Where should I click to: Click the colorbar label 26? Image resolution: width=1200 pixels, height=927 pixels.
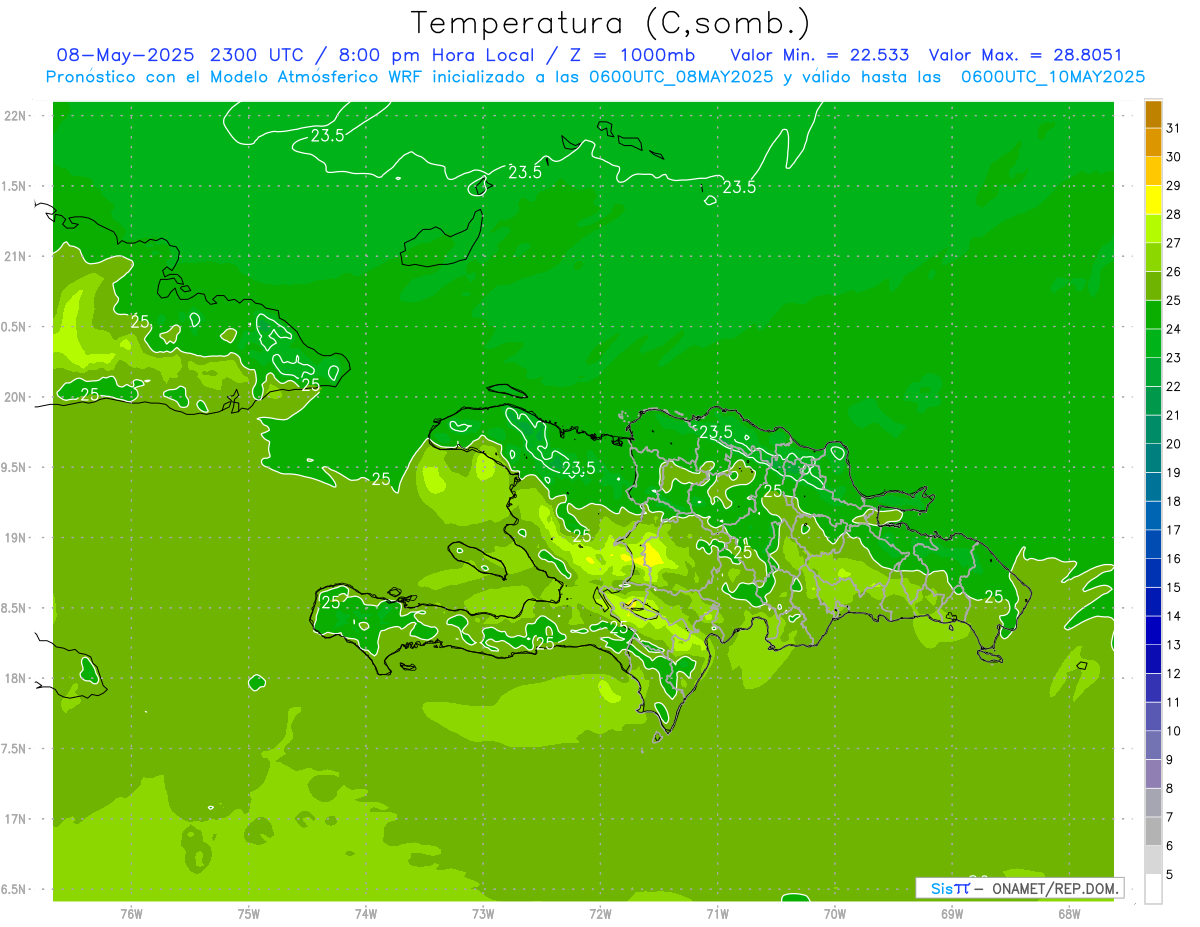point(1173,272)
